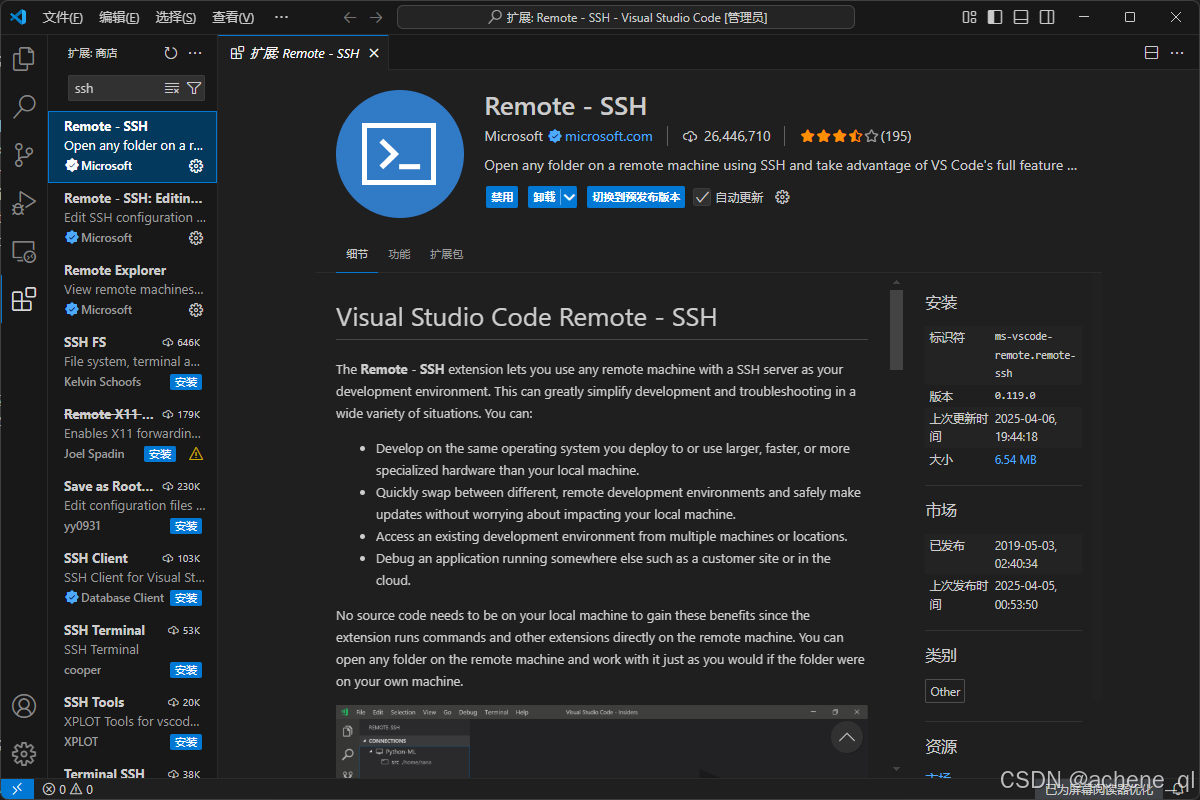The width and height of the screenshot is (1200, 800).
Task: Open manage gear for Remote - SSH list item
Action: pos(196,166)
